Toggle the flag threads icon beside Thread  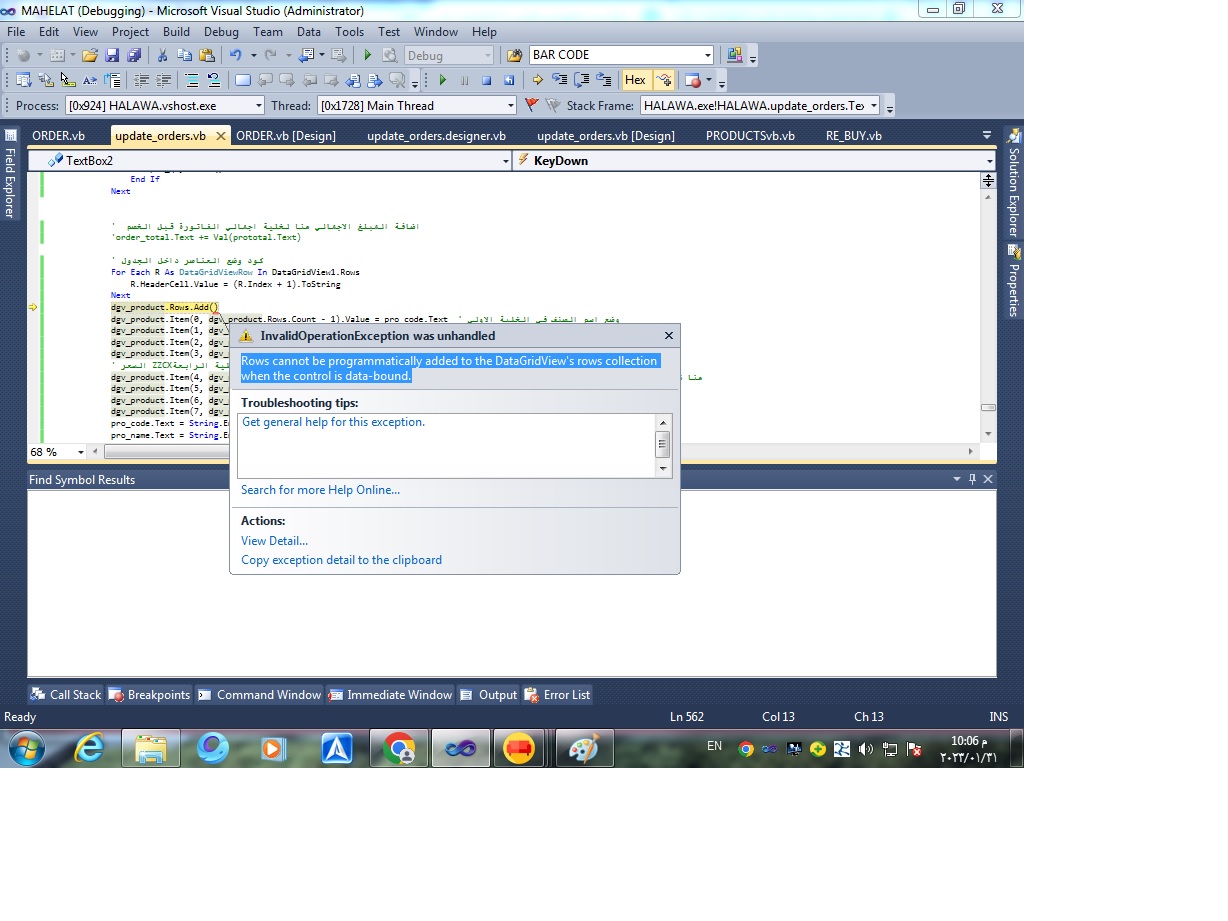click(x=532, y=105)
